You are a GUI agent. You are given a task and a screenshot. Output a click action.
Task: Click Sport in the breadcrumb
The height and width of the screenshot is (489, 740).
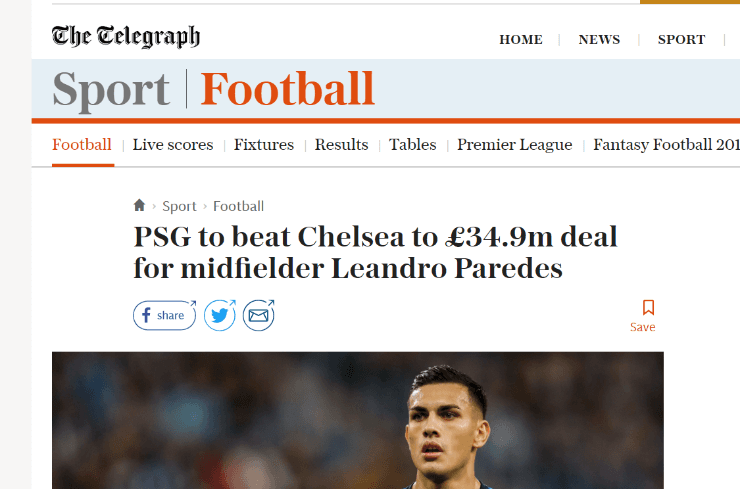[x=179, y=206]
